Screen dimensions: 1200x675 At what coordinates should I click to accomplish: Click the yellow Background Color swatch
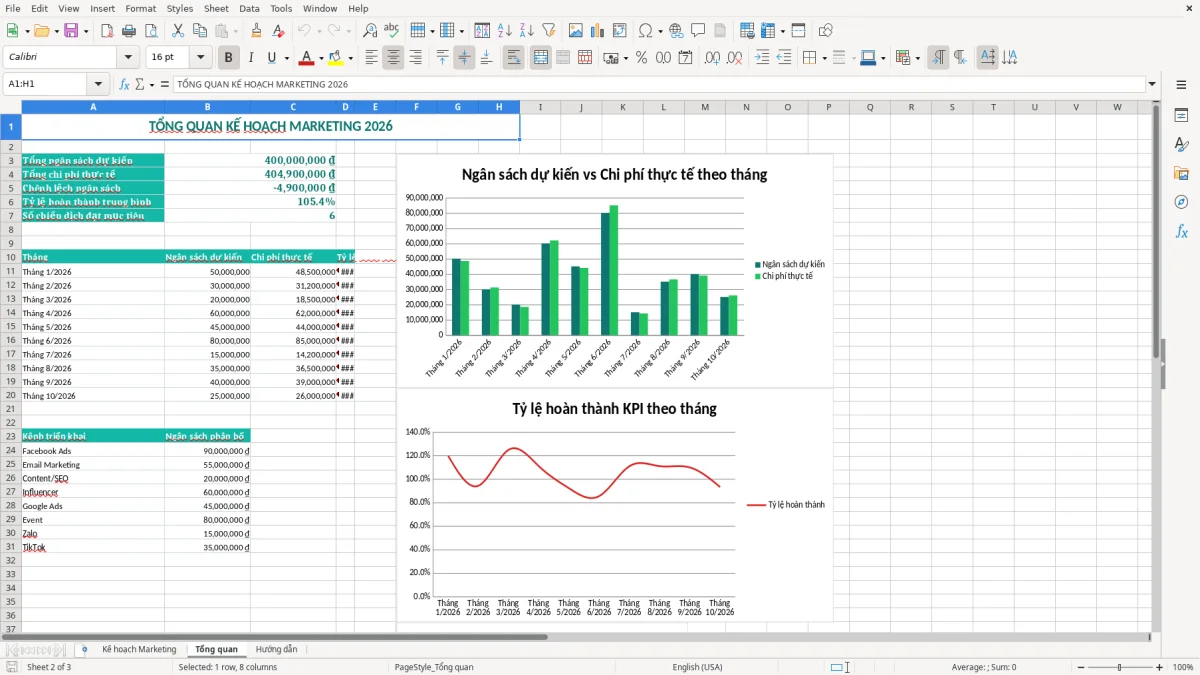(x=335, y=58)
